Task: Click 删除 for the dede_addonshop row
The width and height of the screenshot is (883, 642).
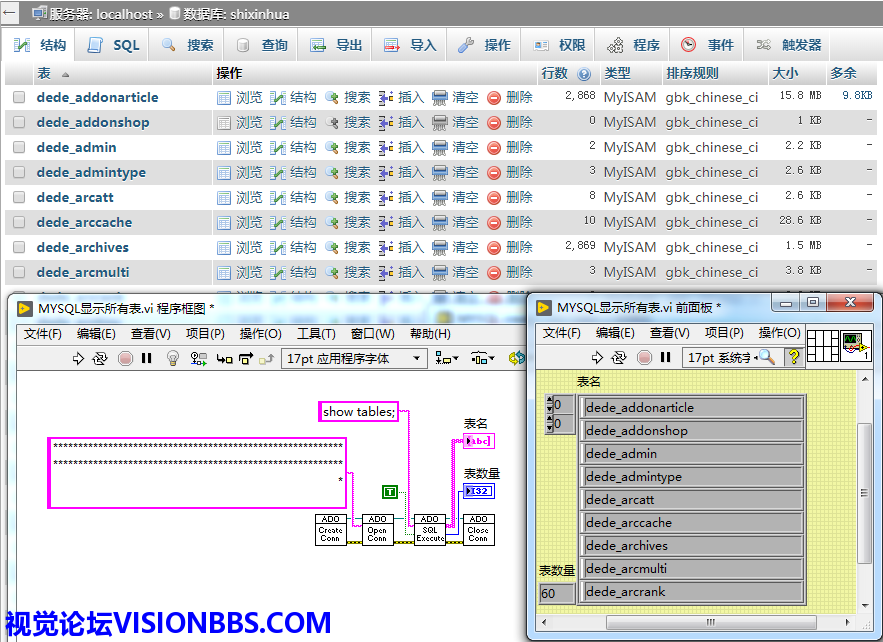Action: point(510,122)
